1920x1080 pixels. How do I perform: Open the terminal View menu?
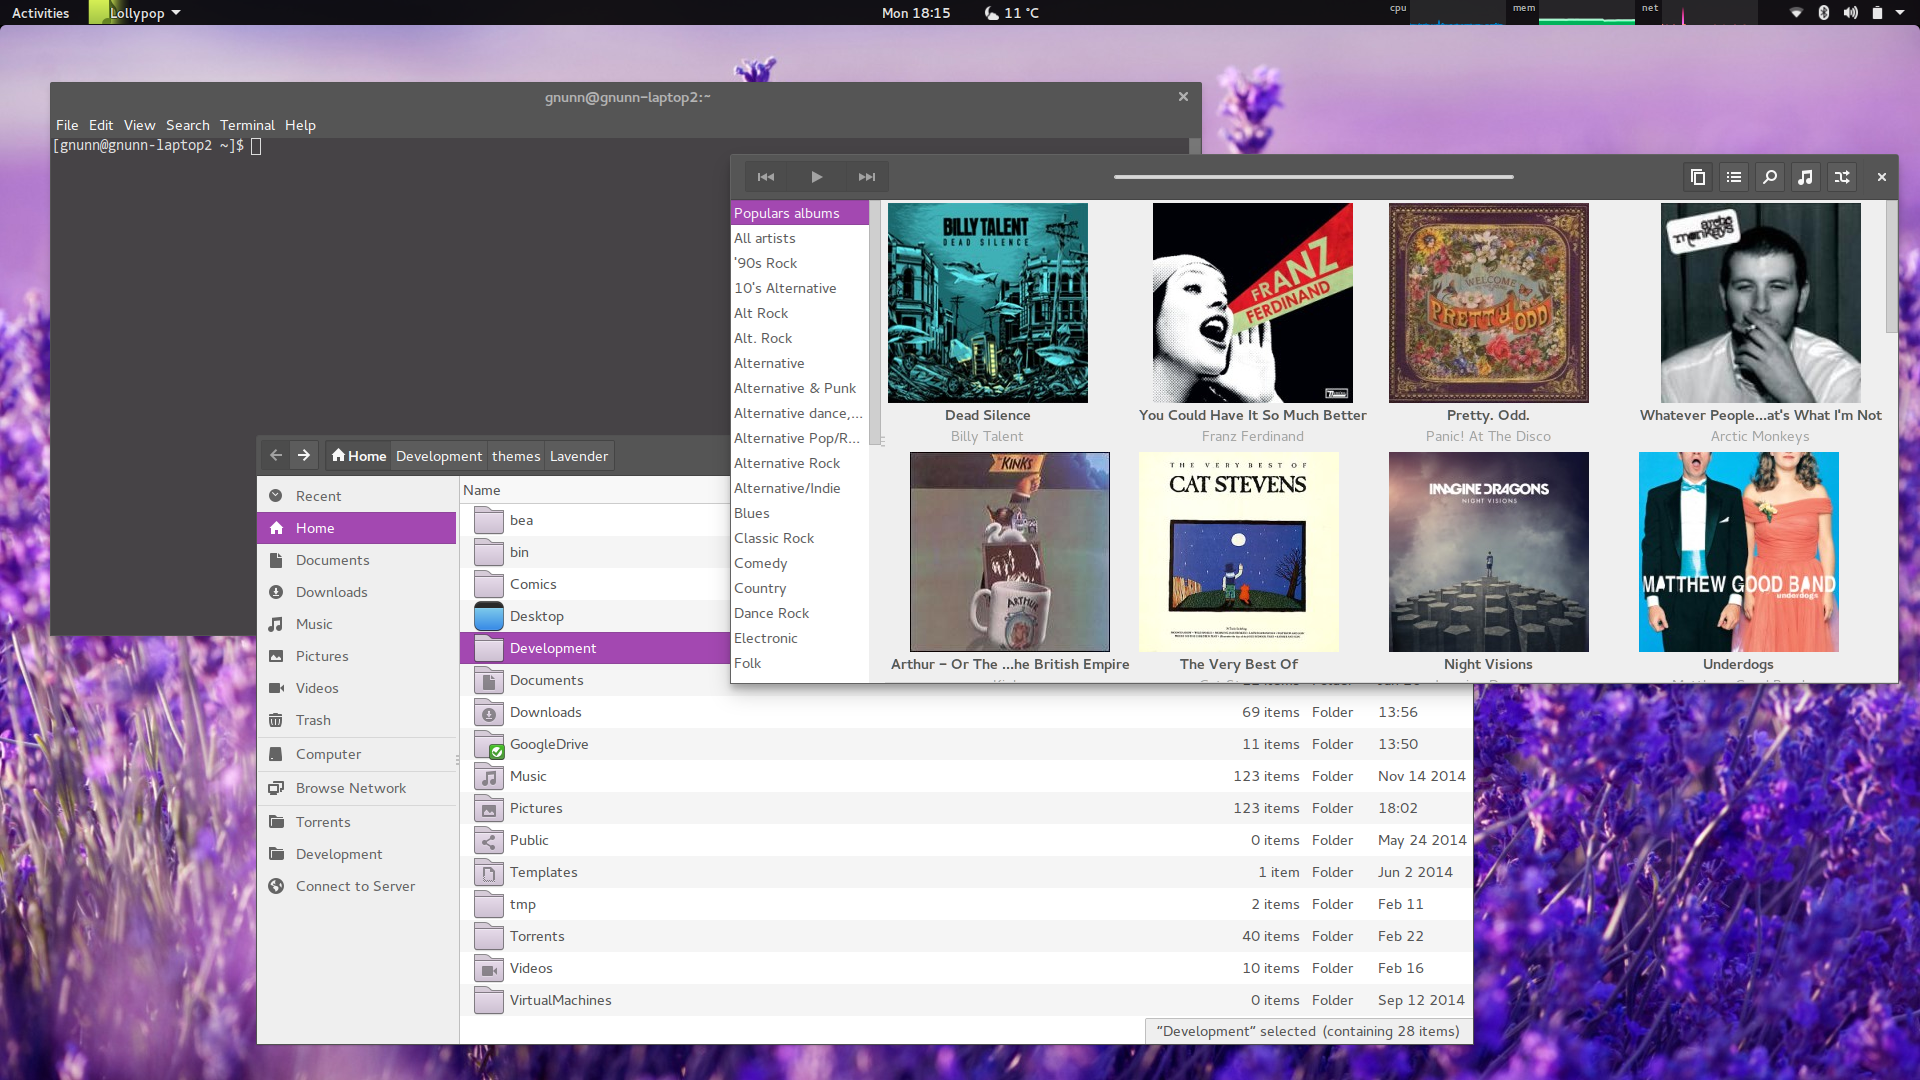[x=140, y=125]
